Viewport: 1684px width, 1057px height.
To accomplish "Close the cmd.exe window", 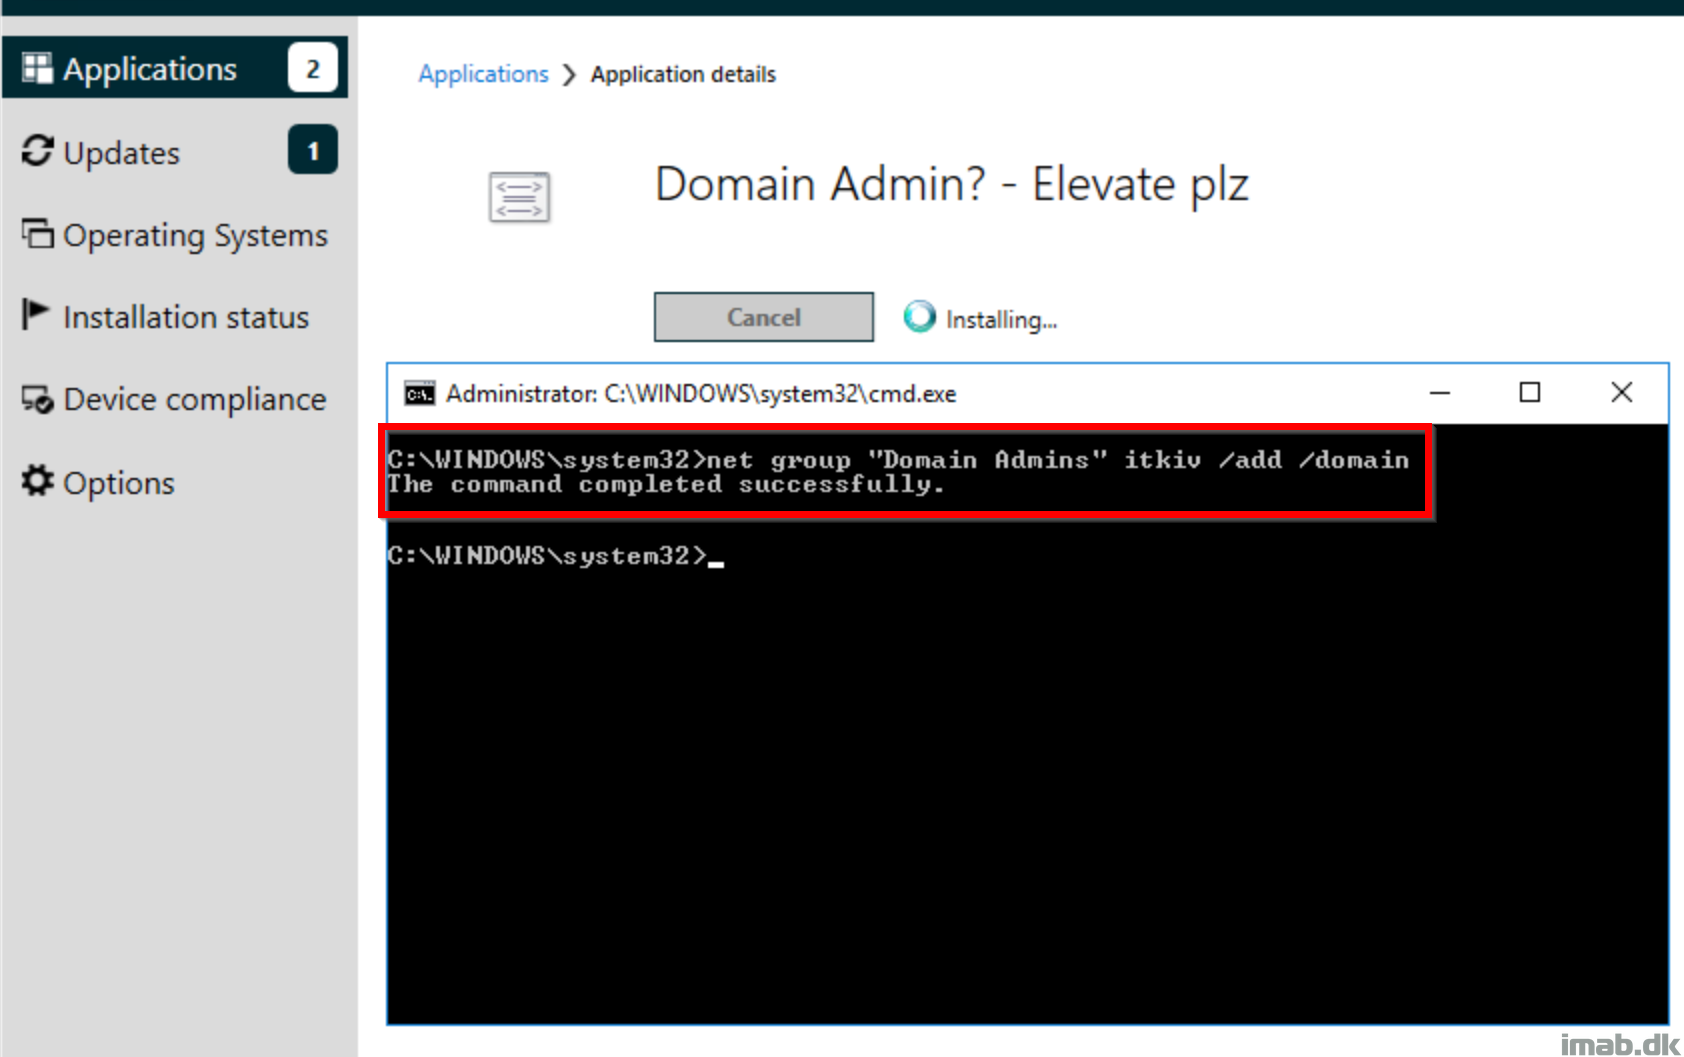I will (x=1621, y=393).
